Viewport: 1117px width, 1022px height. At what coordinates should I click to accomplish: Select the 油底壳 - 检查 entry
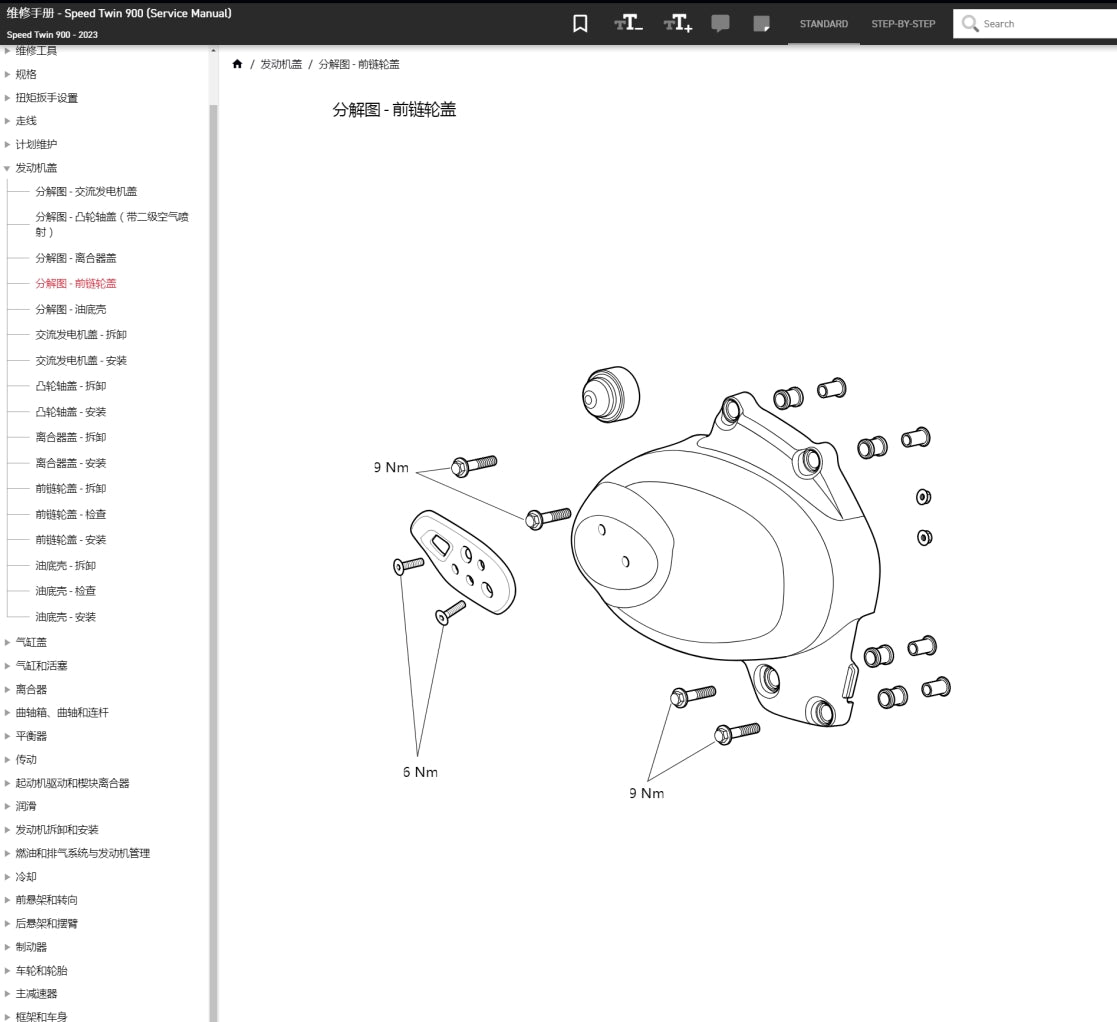click(x=63, y=591)
